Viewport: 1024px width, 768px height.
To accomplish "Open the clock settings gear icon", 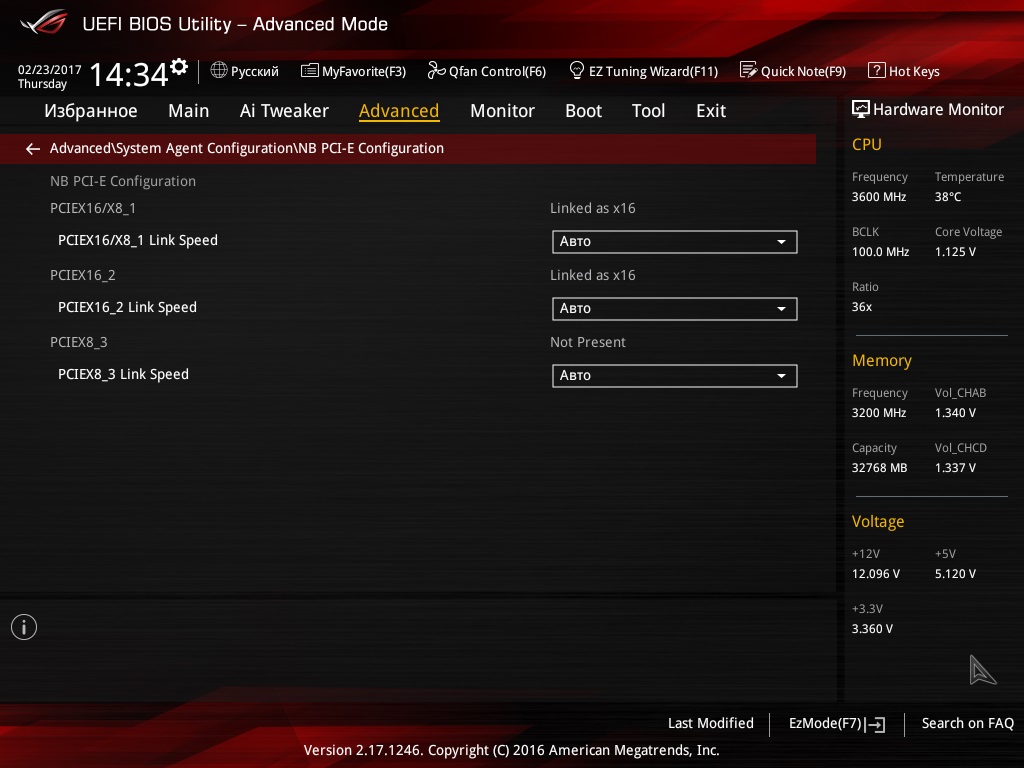I will pos(179,67).
